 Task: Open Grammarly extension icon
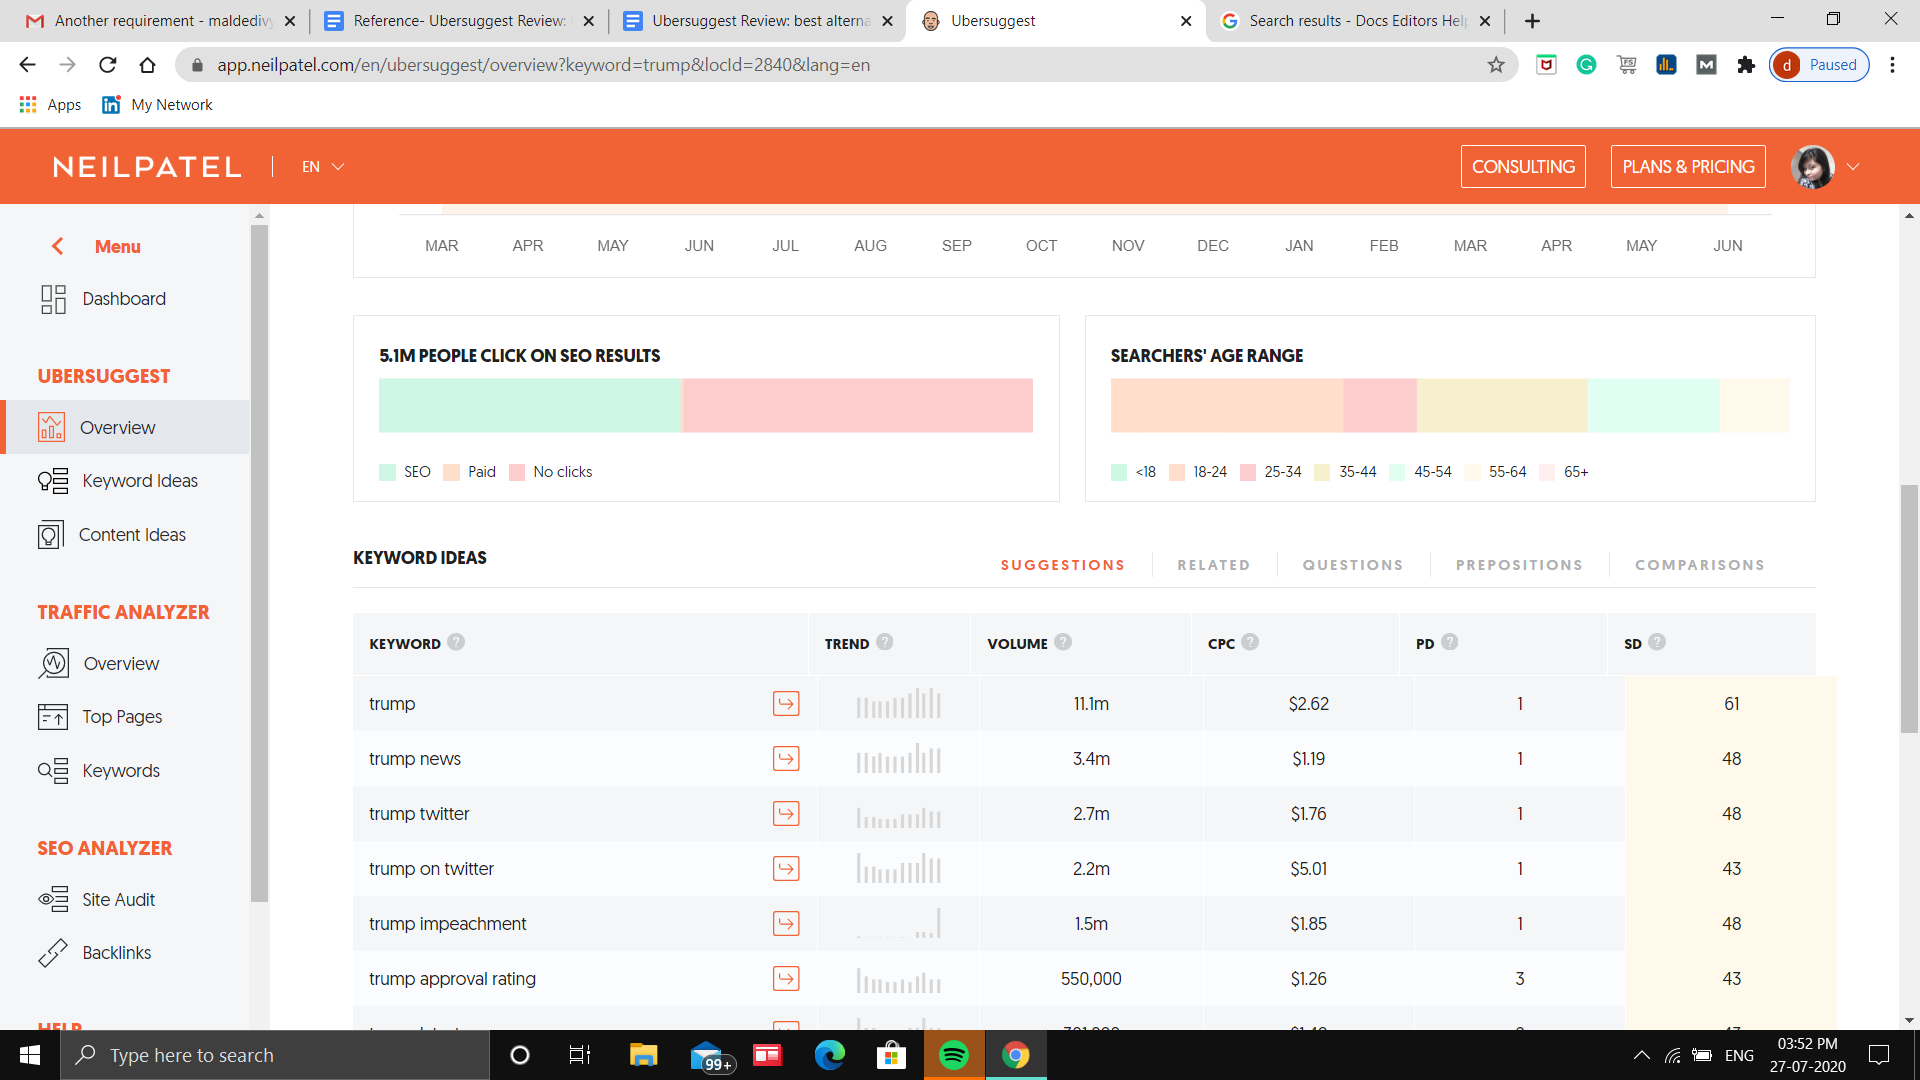click(x=1586, y=65)
